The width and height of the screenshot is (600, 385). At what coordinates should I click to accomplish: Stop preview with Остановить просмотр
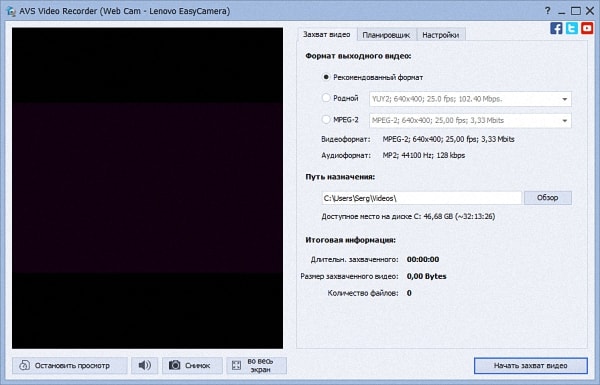click(70, 365)
